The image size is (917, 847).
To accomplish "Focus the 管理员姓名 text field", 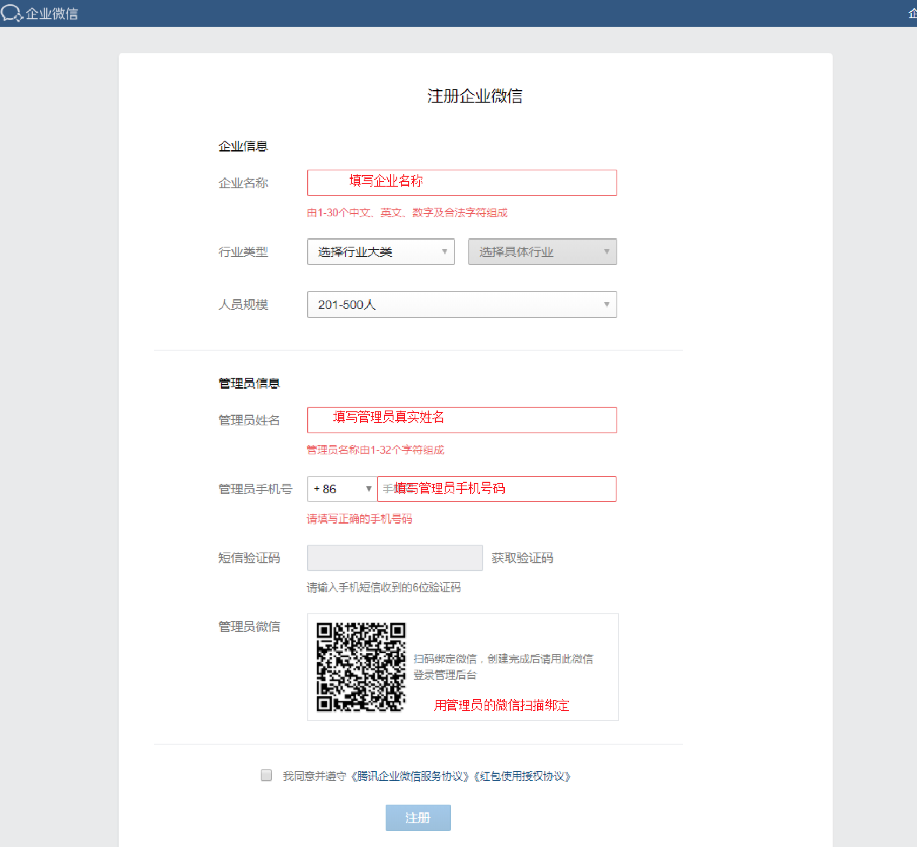I will pos(461,419).
